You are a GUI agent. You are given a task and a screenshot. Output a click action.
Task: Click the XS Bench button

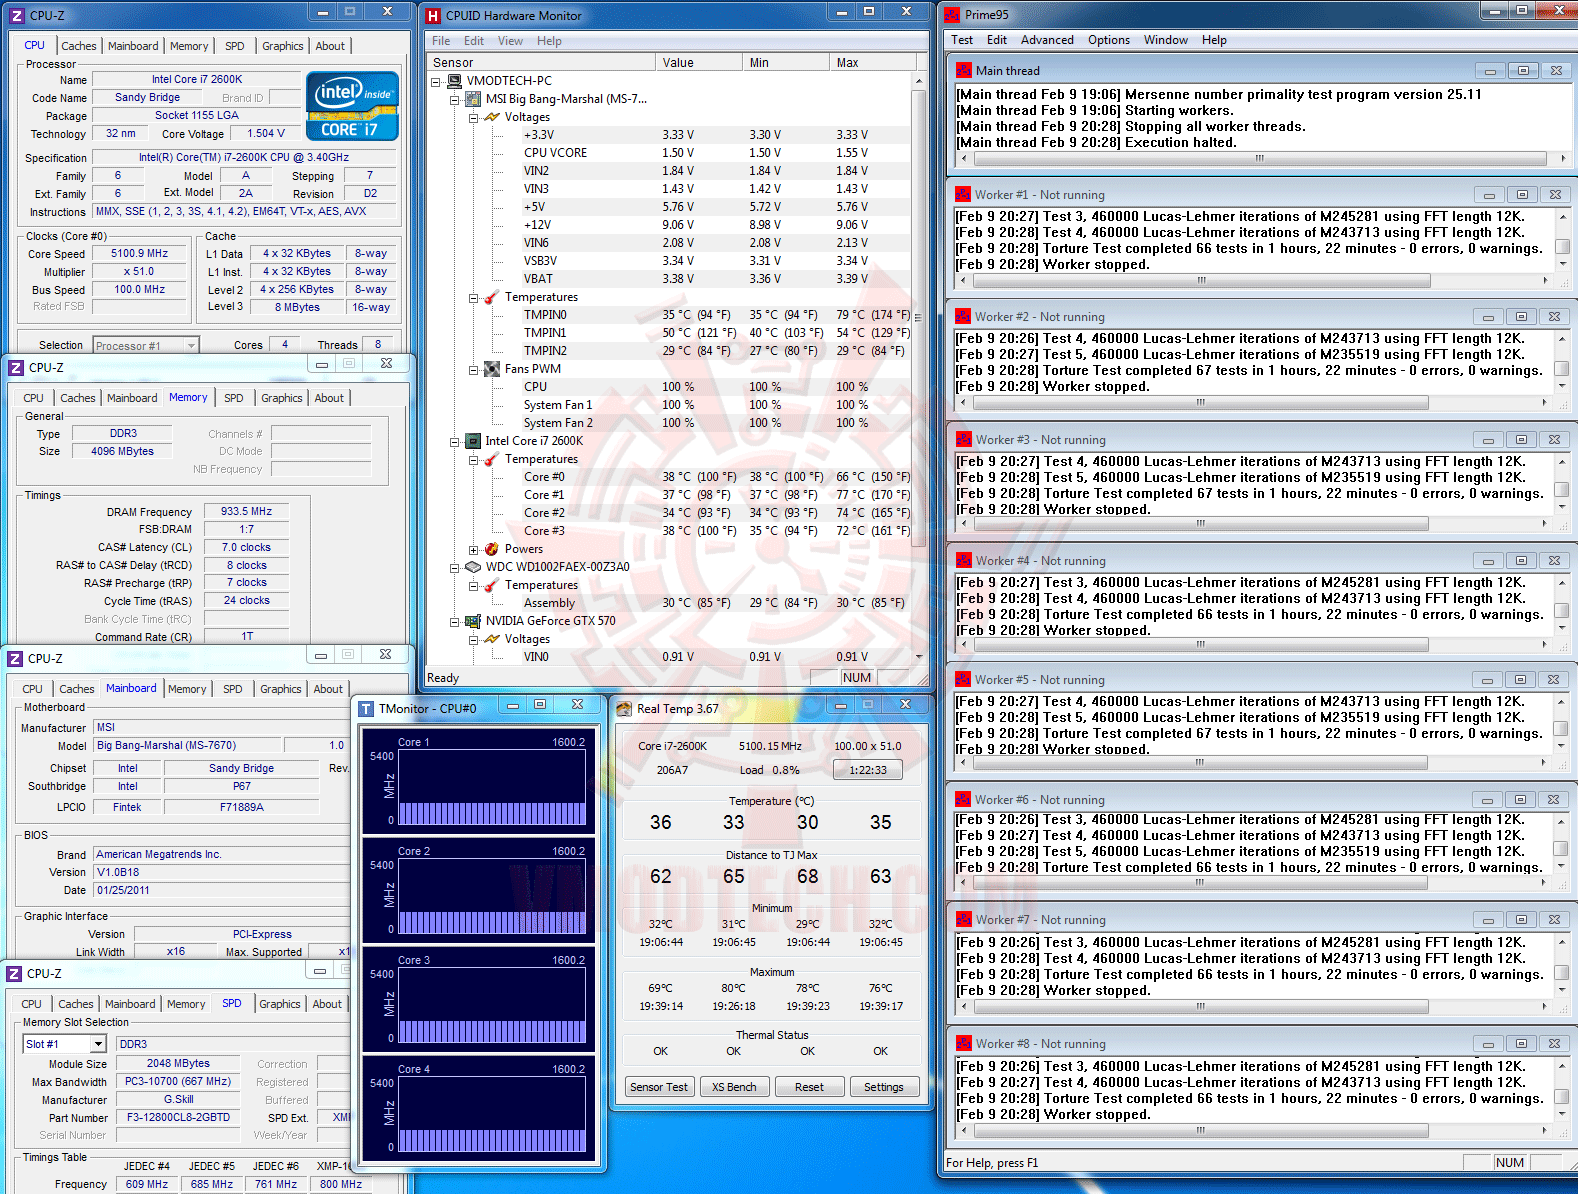pos(734,1087)
